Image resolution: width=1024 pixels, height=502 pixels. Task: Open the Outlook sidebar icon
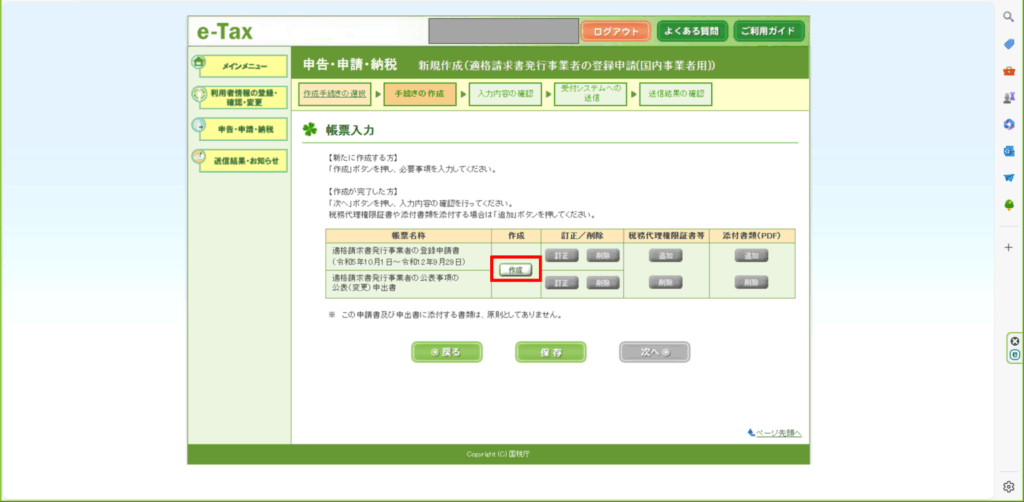pyautogui.click(x=1008, y=151)
